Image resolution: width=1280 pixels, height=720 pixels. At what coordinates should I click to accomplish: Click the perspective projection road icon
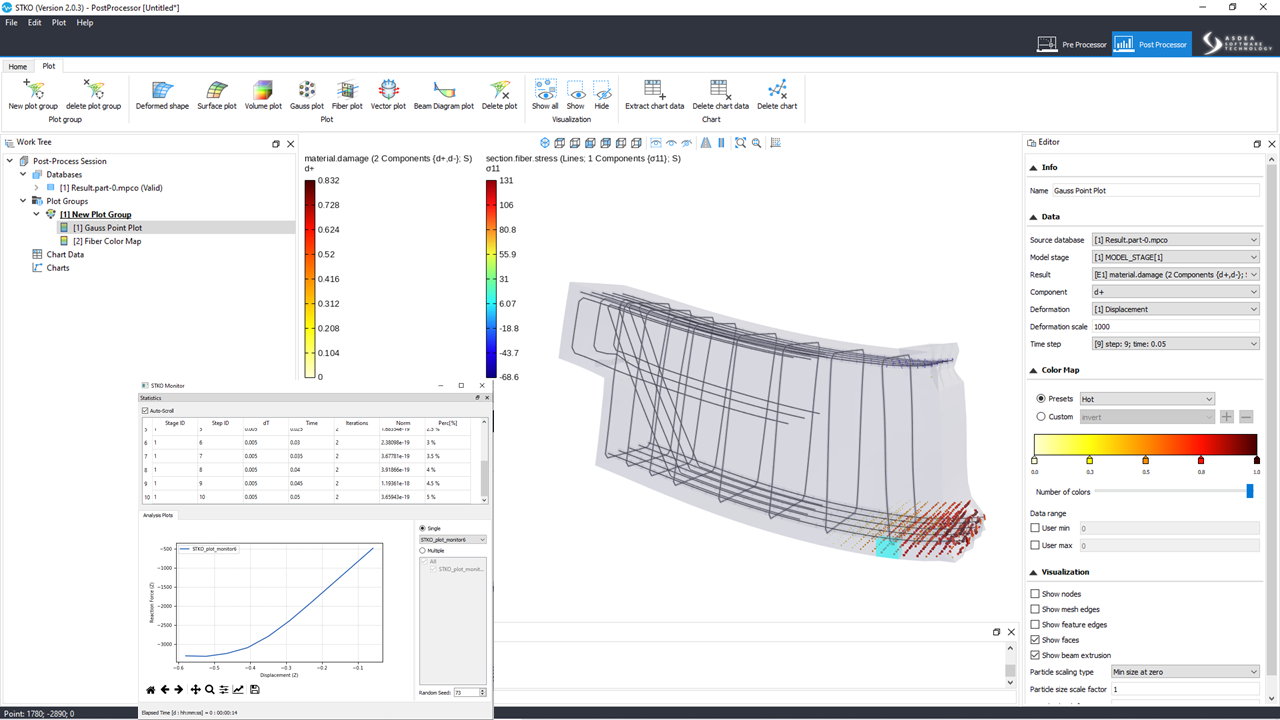pos(706,143)
